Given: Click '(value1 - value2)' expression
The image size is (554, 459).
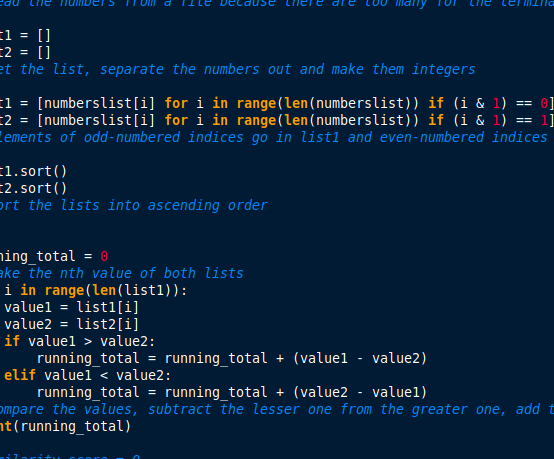Looking at the screenshot, I should [x=360, y=358].
